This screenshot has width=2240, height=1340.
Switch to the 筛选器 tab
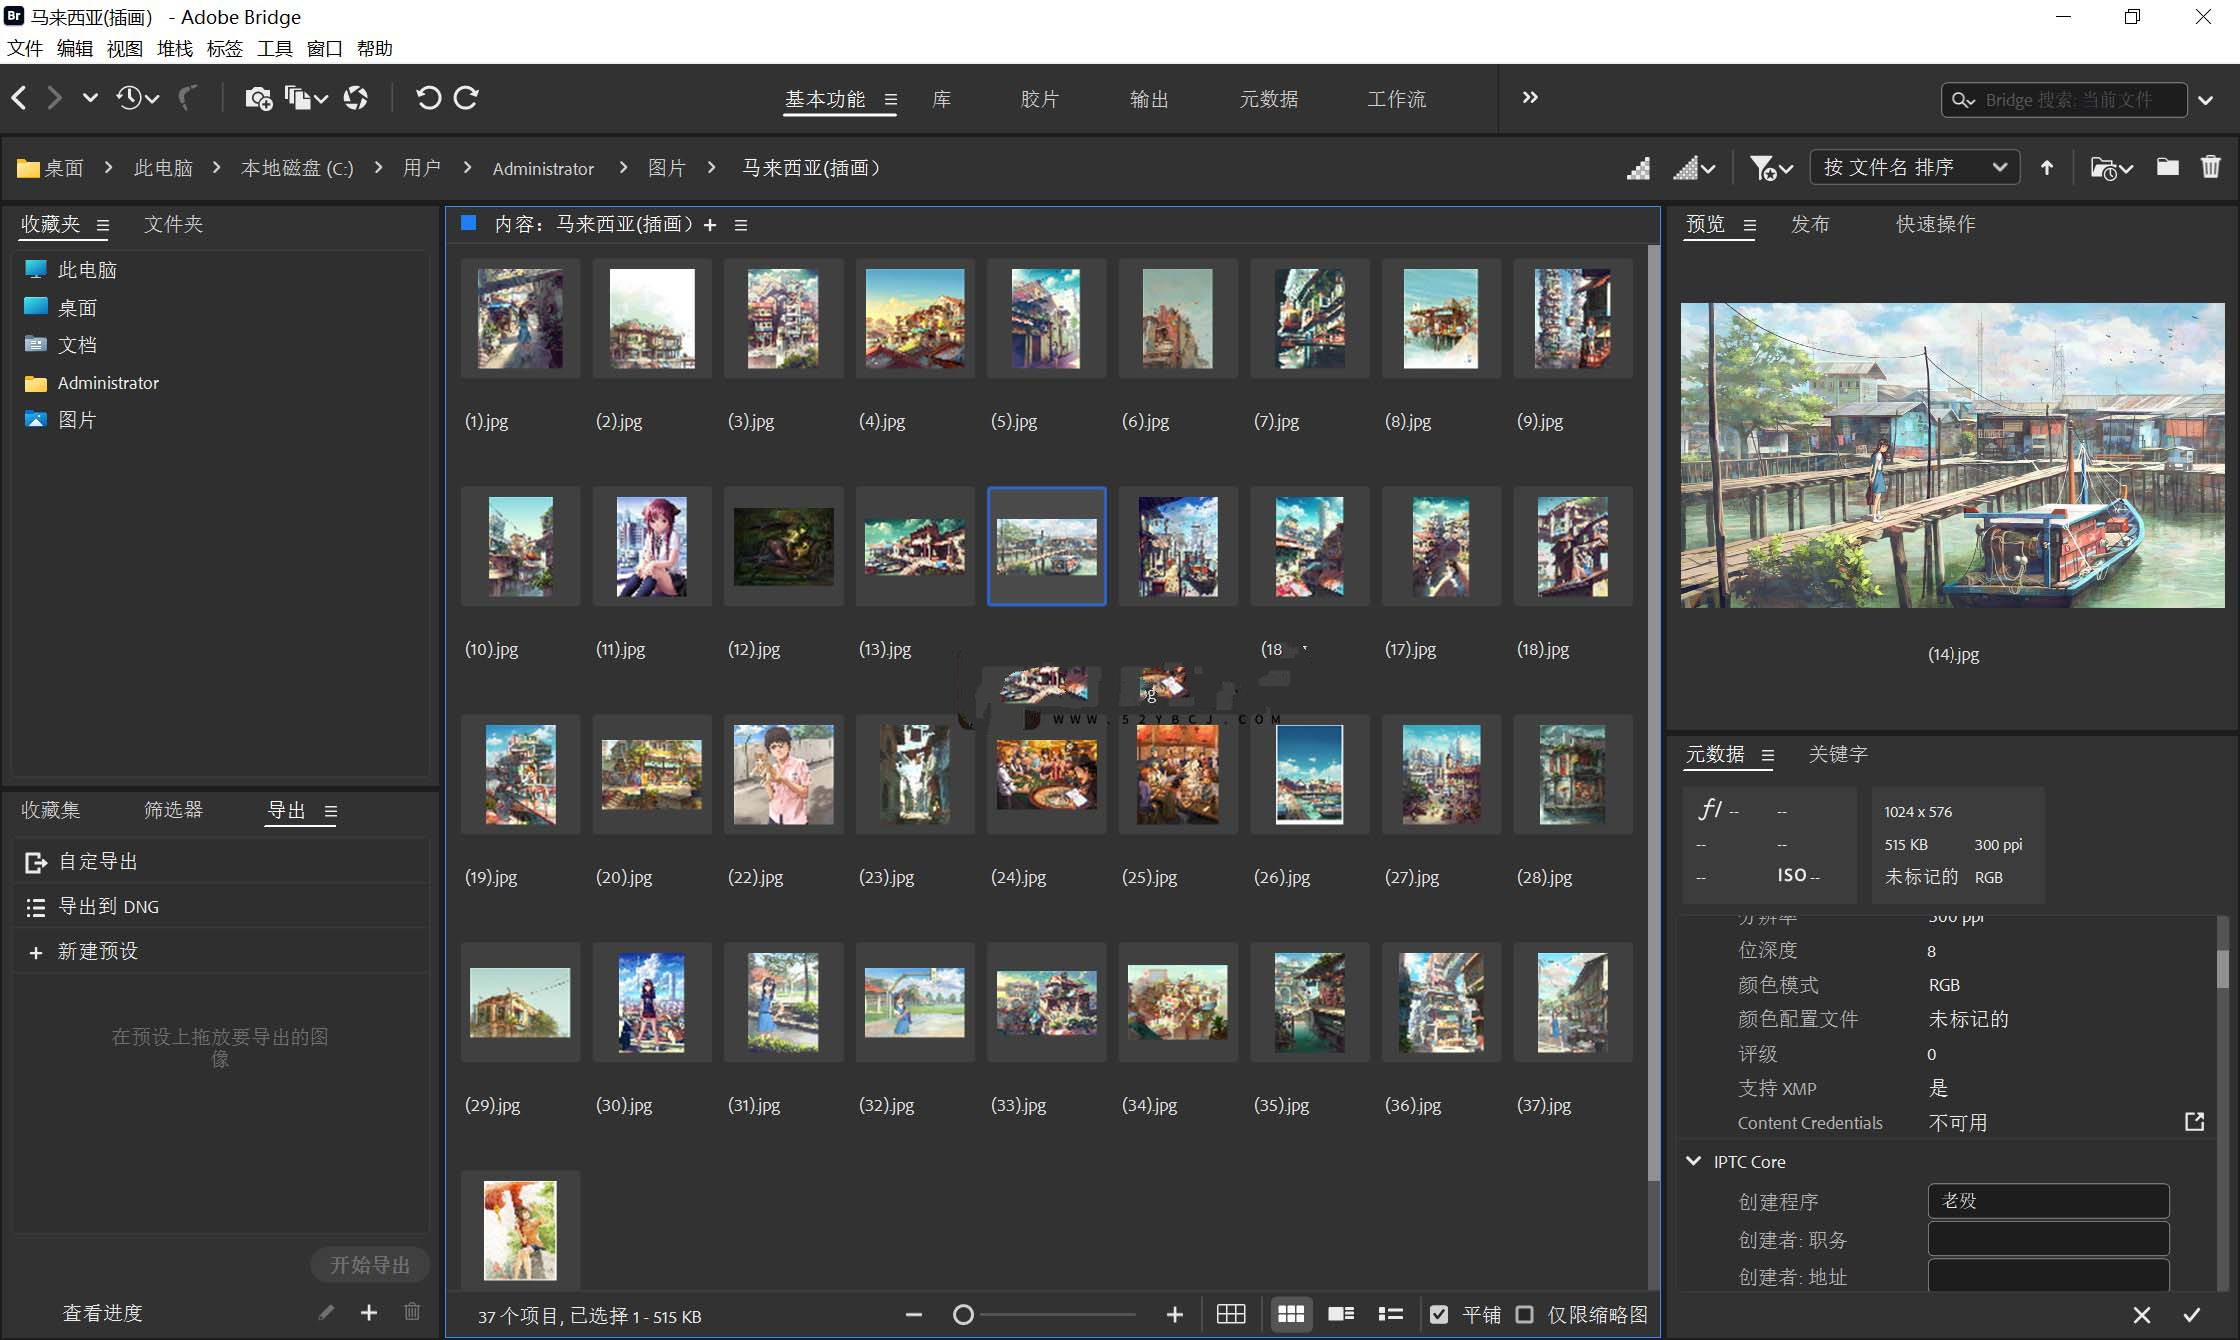coord(173,809)
